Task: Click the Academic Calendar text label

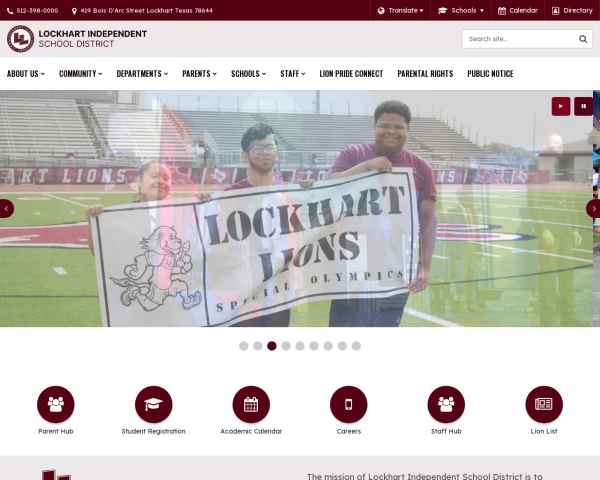Action: 251,431
